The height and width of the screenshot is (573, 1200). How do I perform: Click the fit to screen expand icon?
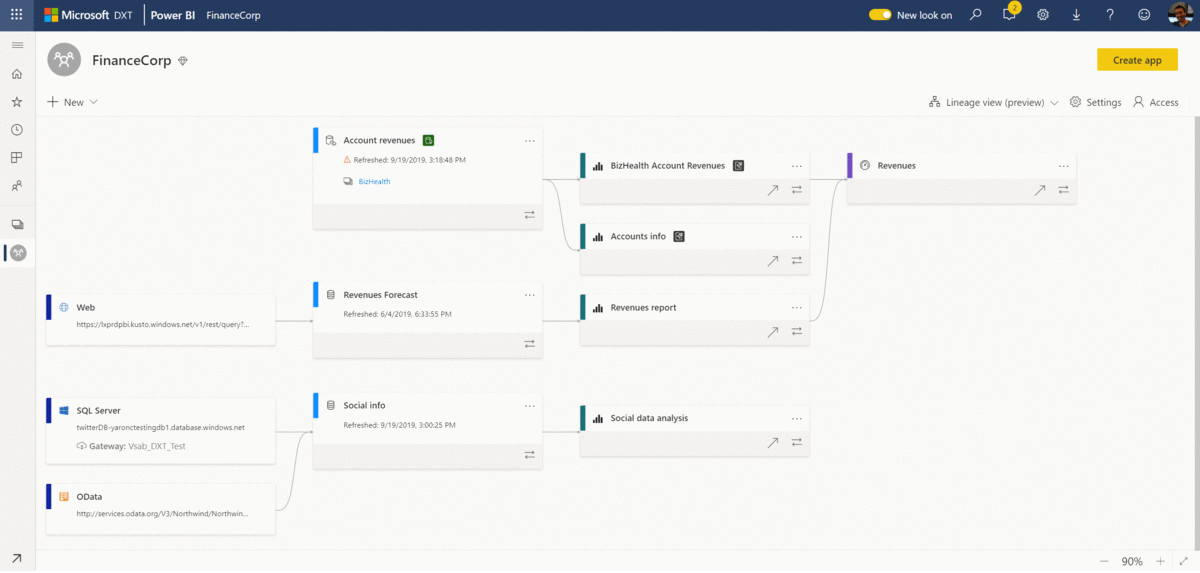click(x=1183, y=561)
